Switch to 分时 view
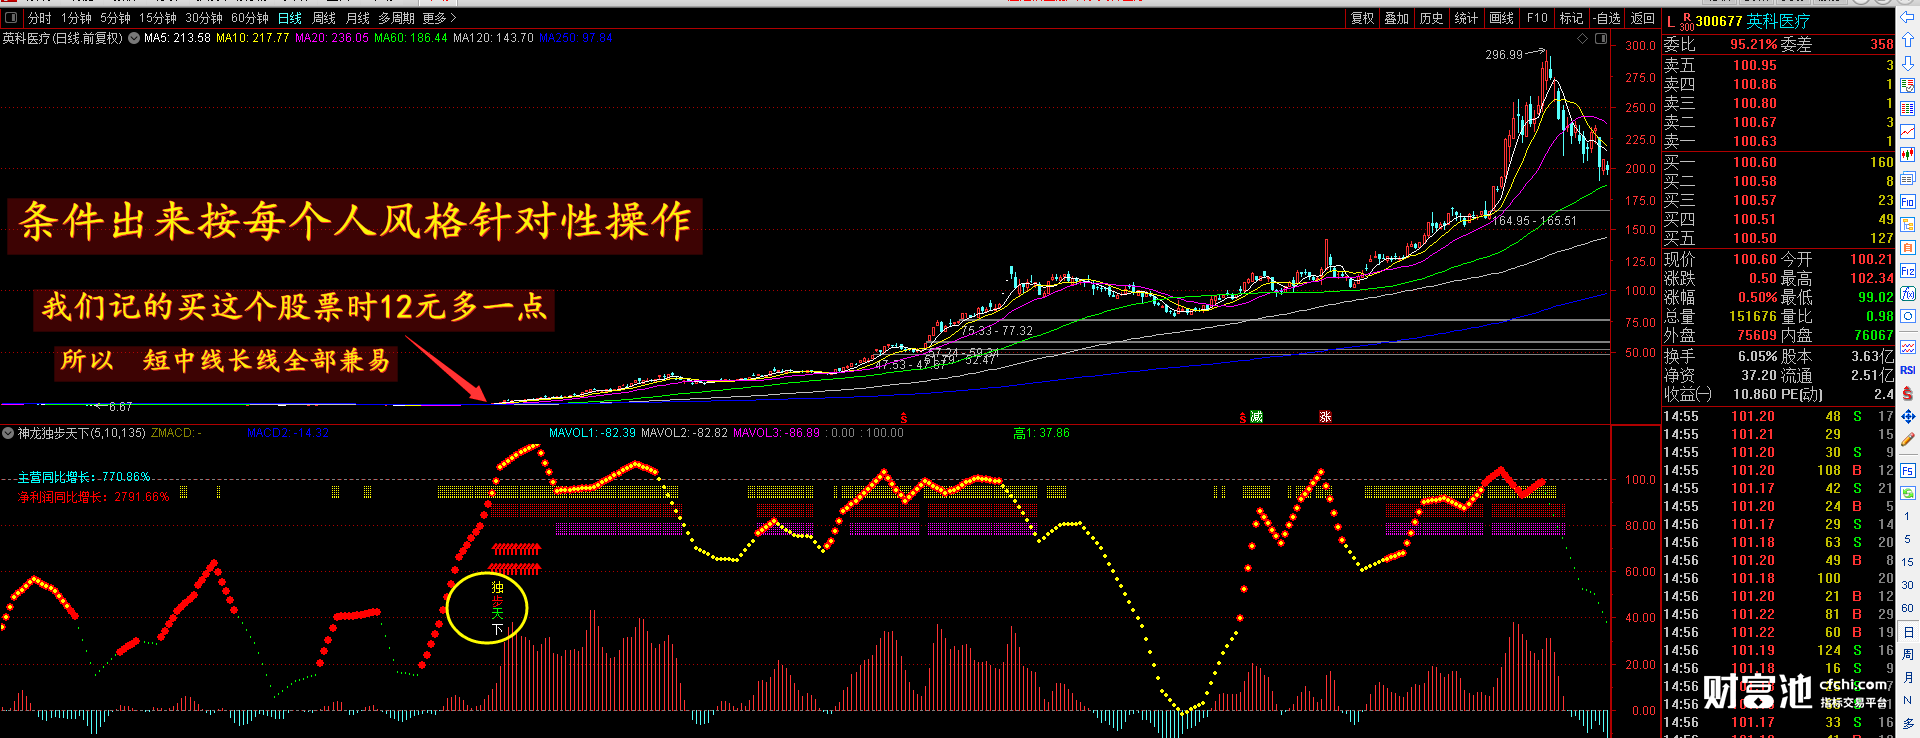The width and height of the screenshot is (1920, 738). click(40, 18)
